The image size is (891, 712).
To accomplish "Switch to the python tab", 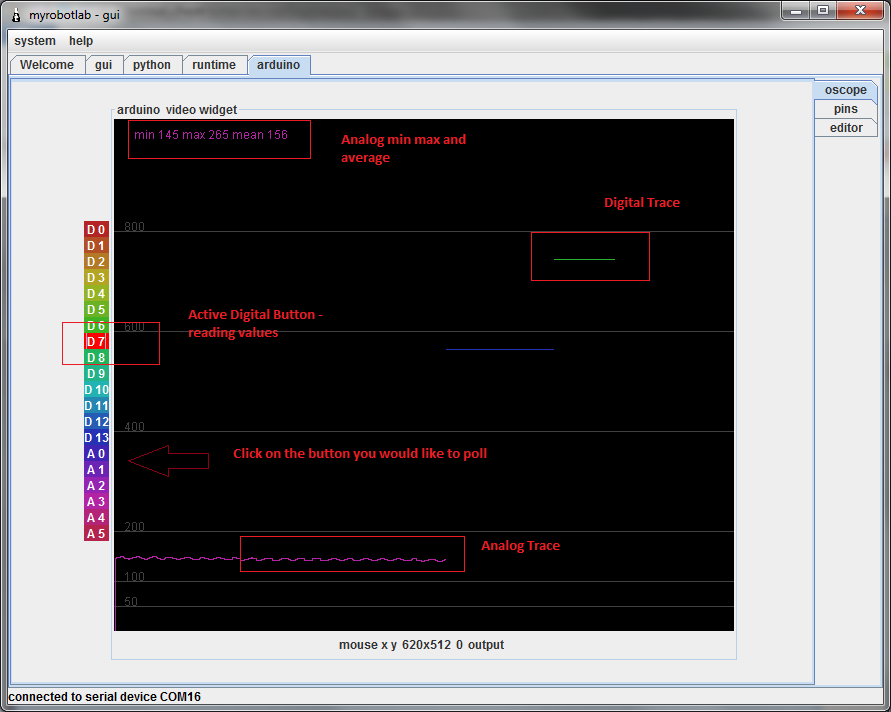I will pyautogui.click(x=152, y=65).
